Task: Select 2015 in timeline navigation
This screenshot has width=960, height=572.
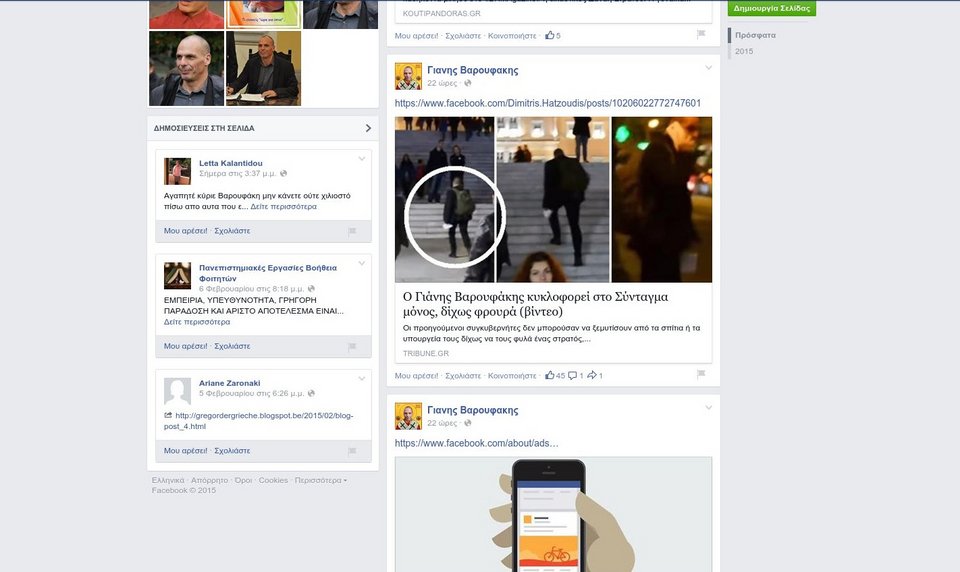Action: click(x=744, y=51)
